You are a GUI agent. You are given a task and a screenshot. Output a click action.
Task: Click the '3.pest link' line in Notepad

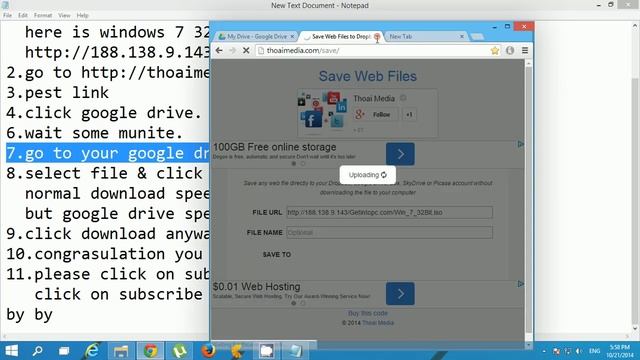click(58, 93)
